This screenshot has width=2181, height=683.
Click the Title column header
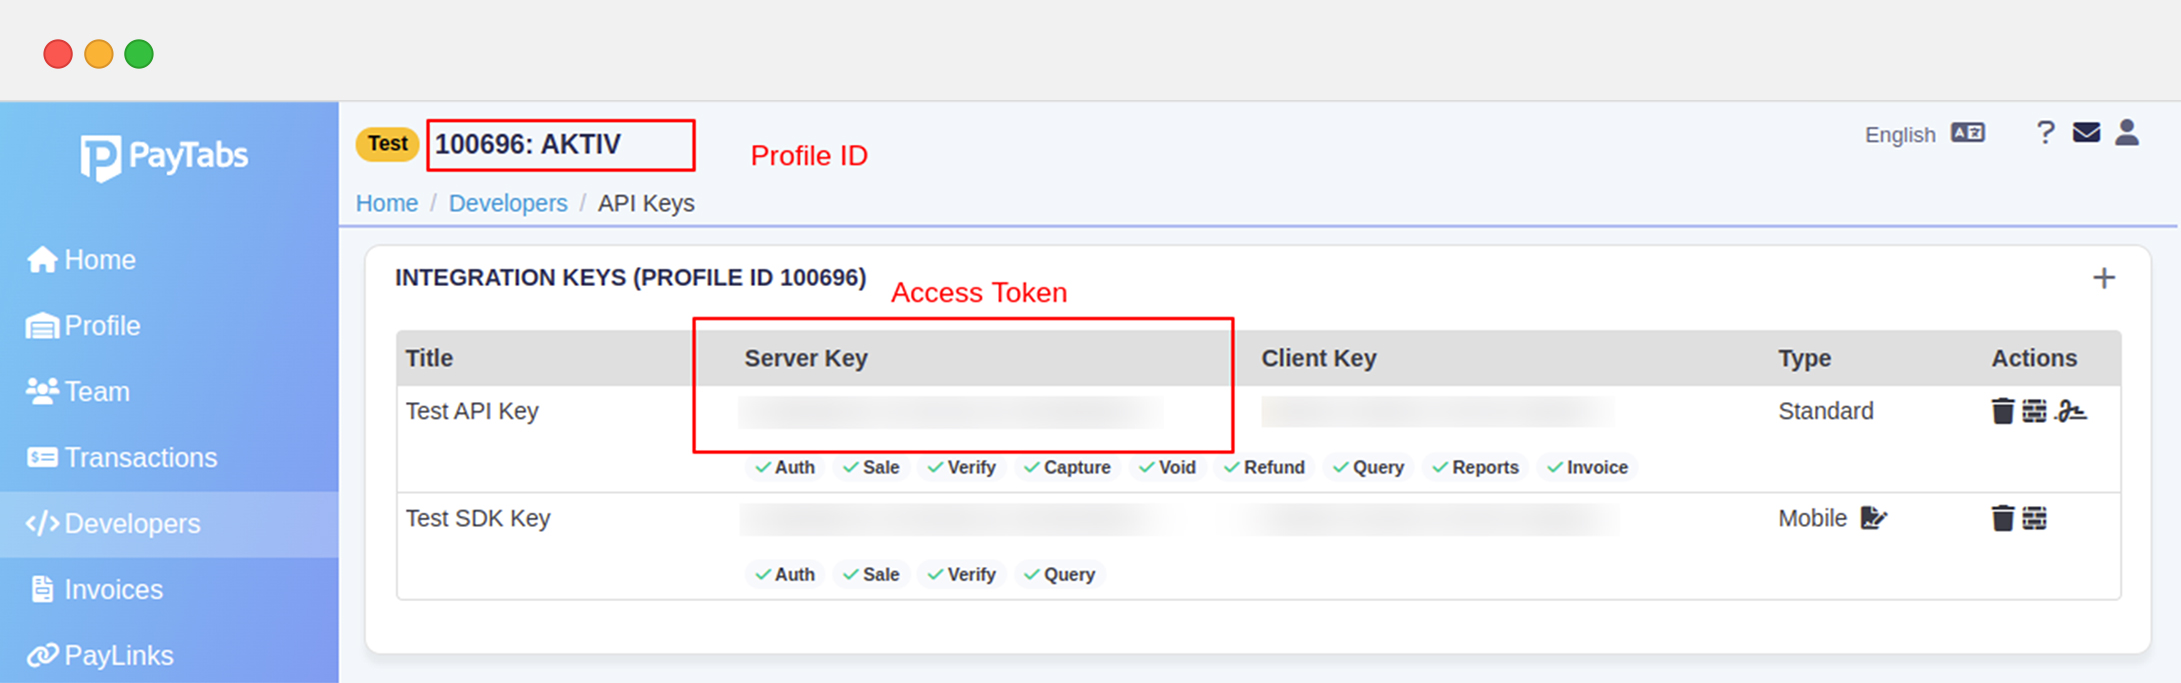(429, 358)
